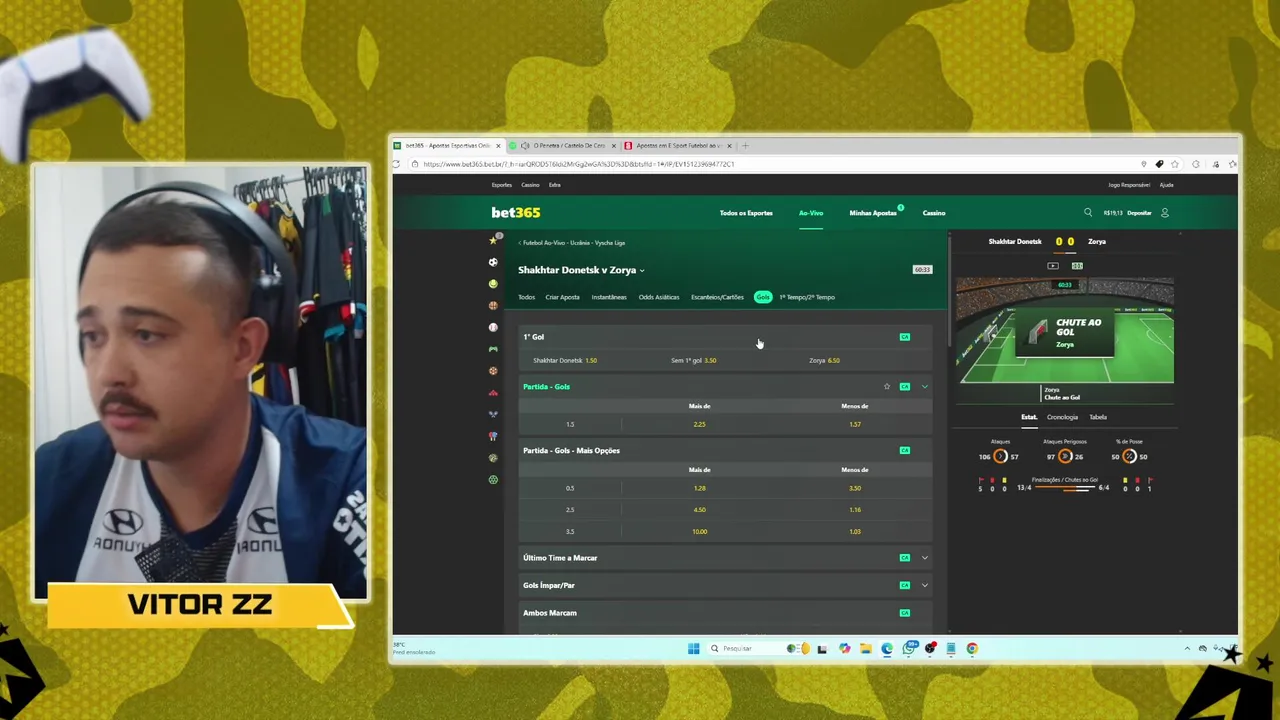This screenshot has height=720, width=1280.
Task: Click Extra in top strip
Action: point(554,185)
